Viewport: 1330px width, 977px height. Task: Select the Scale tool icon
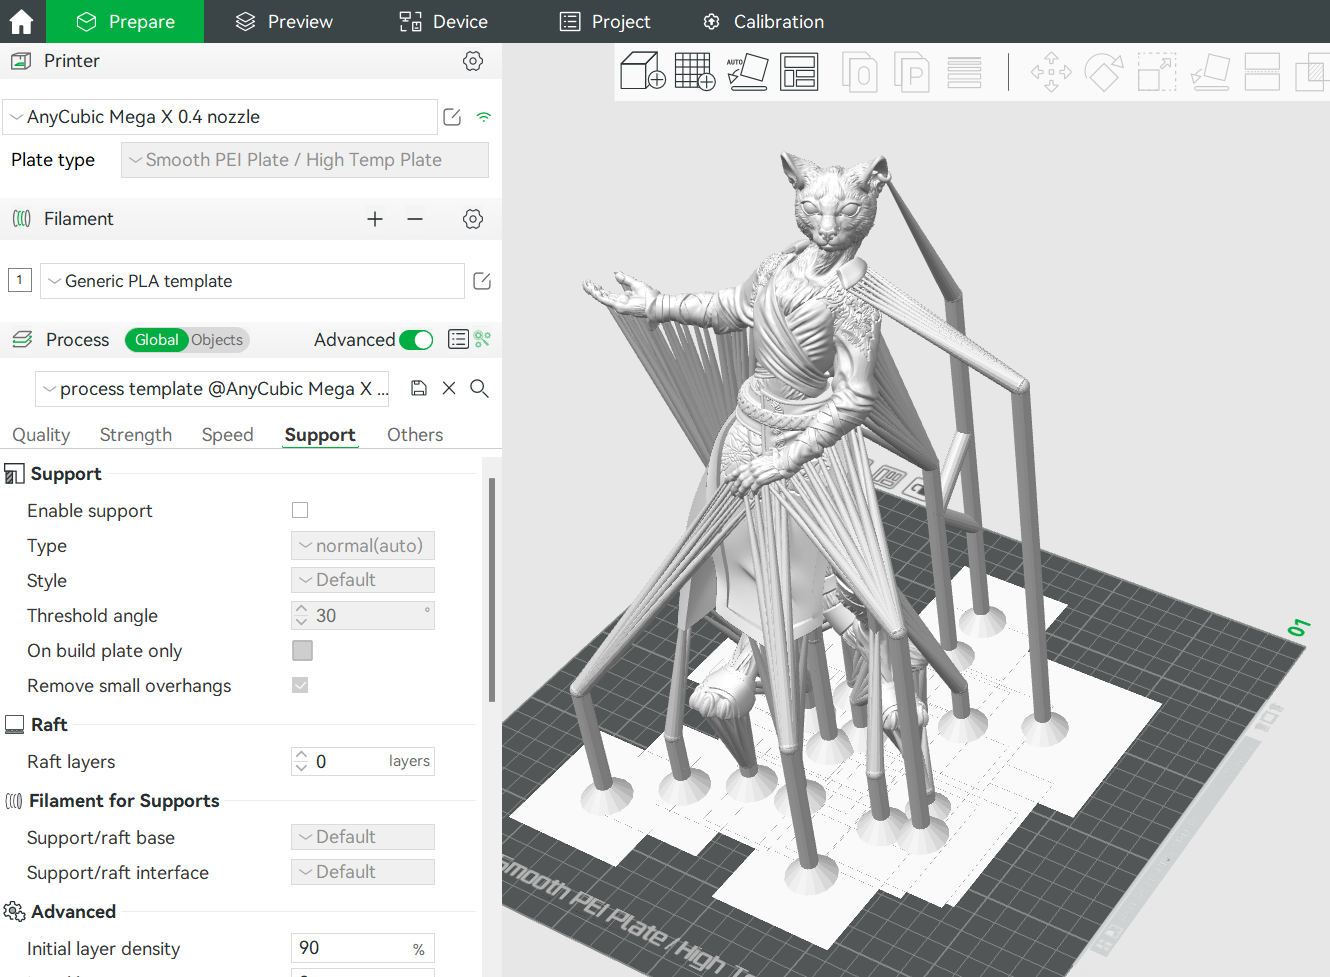click(x=1157, y=72)
